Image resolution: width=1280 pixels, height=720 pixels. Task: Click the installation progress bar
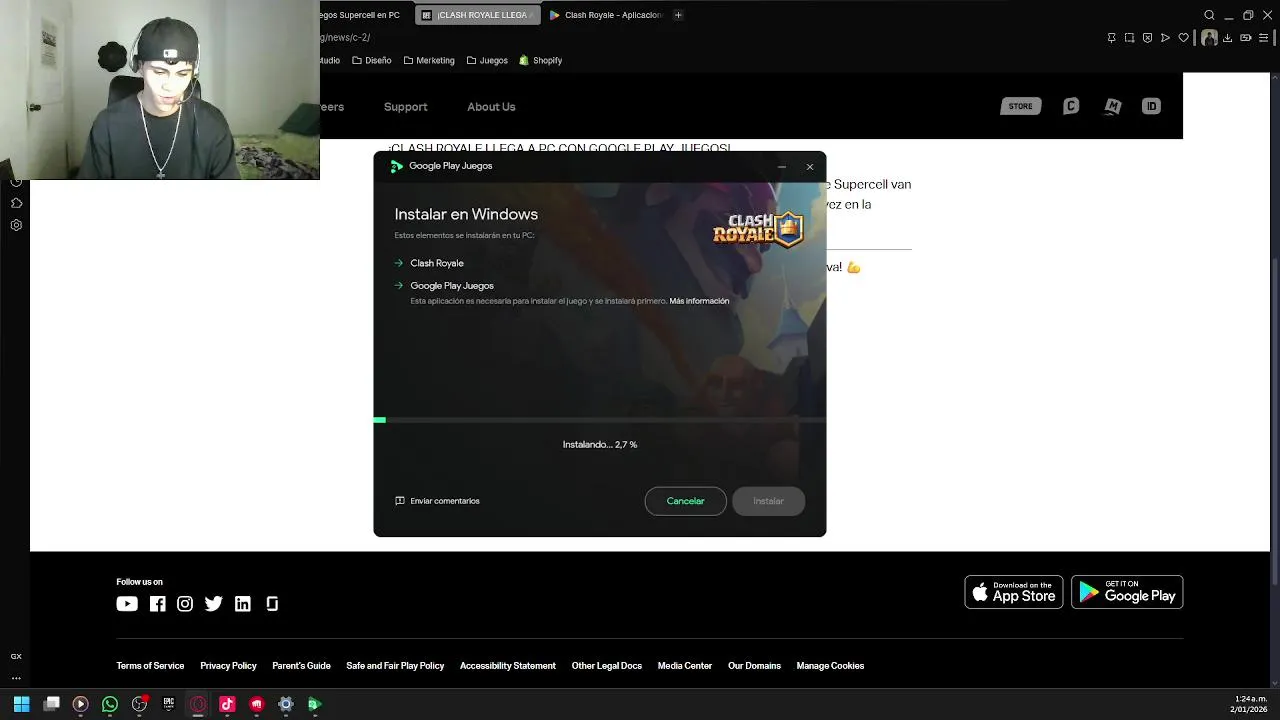(x=600, y=420)
